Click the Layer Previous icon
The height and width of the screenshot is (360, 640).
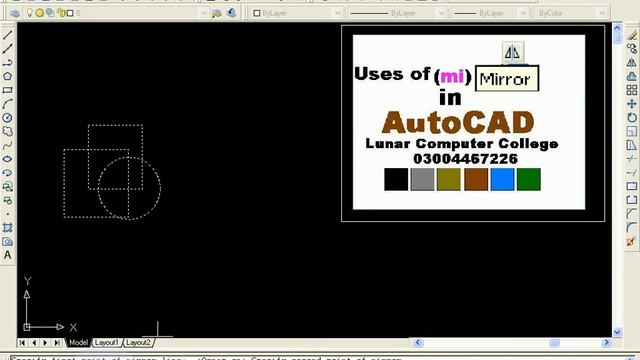(x=231, y=13)
